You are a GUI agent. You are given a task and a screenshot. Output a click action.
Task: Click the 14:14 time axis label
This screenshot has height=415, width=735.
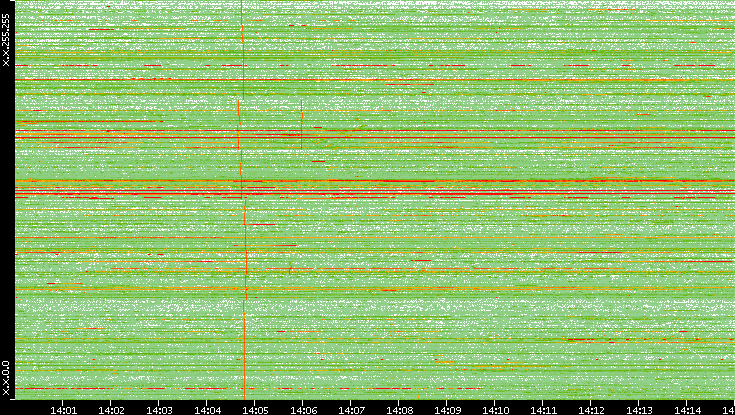(687, 410)
